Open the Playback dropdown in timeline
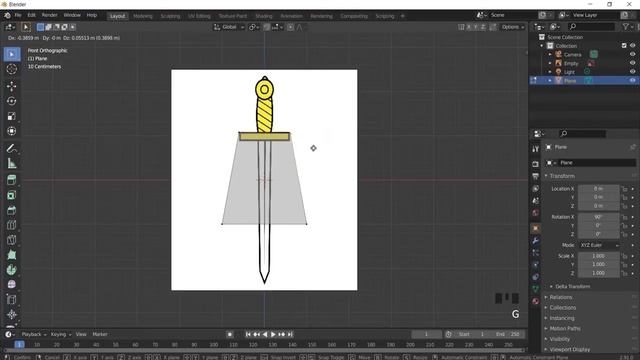This screenshot has height=360, width=640. click(x=33, y=334)
